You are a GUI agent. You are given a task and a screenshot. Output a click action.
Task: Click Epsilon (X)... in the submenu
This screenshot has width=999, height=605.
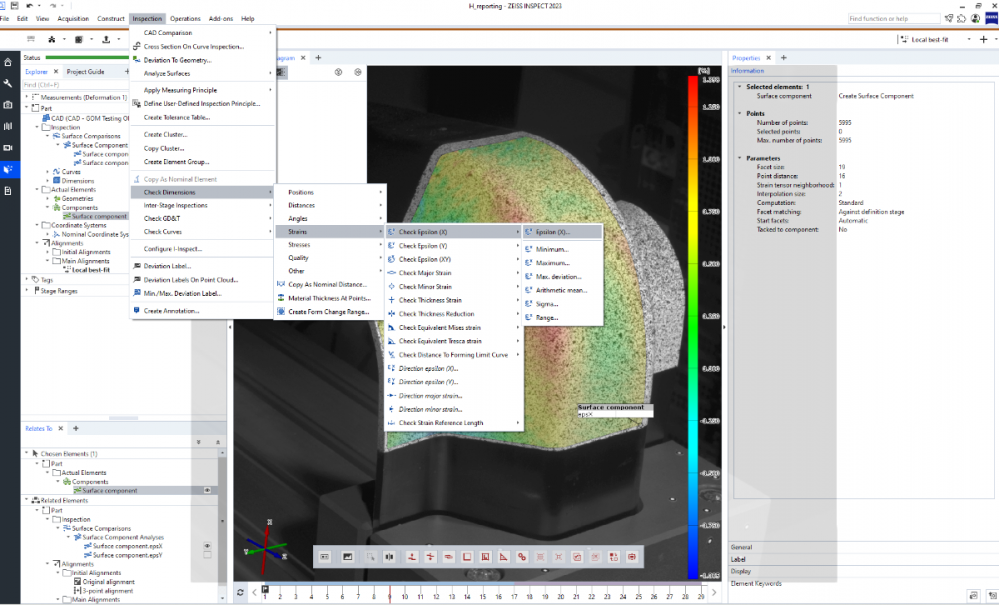552,232
